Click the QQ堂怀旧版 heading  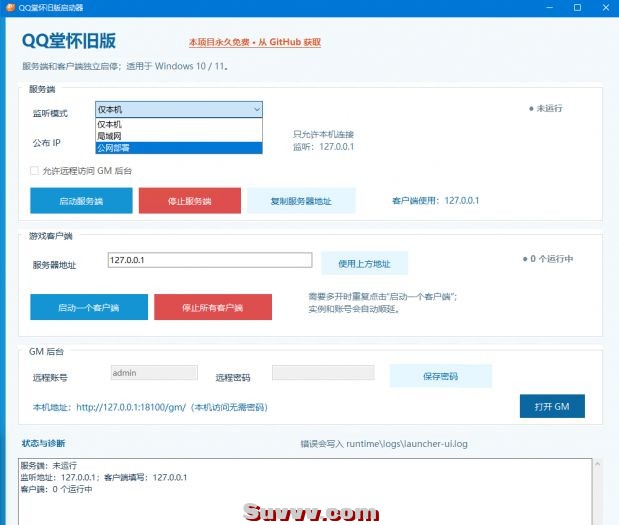pos(69,41)
